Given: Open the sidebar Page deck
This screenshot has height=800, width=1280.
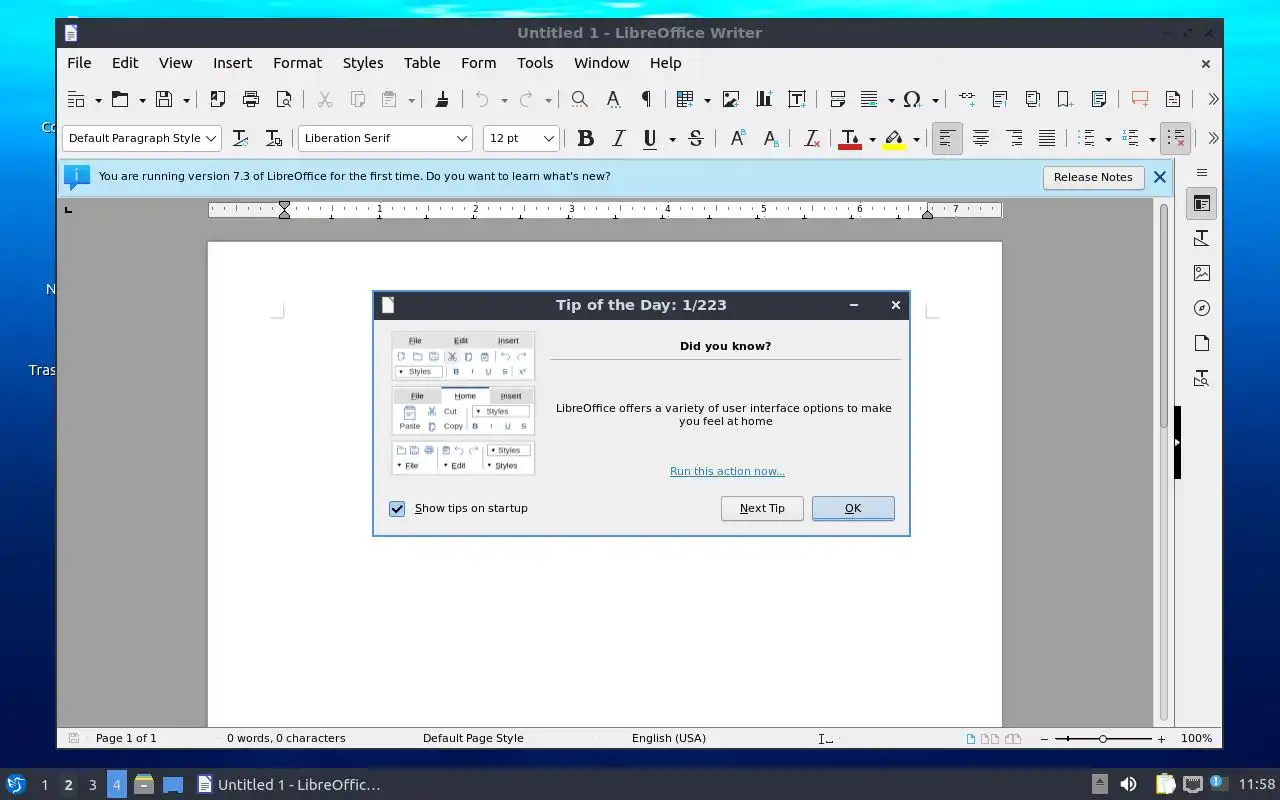Looking at the screenshot, I should [1202, 343].
